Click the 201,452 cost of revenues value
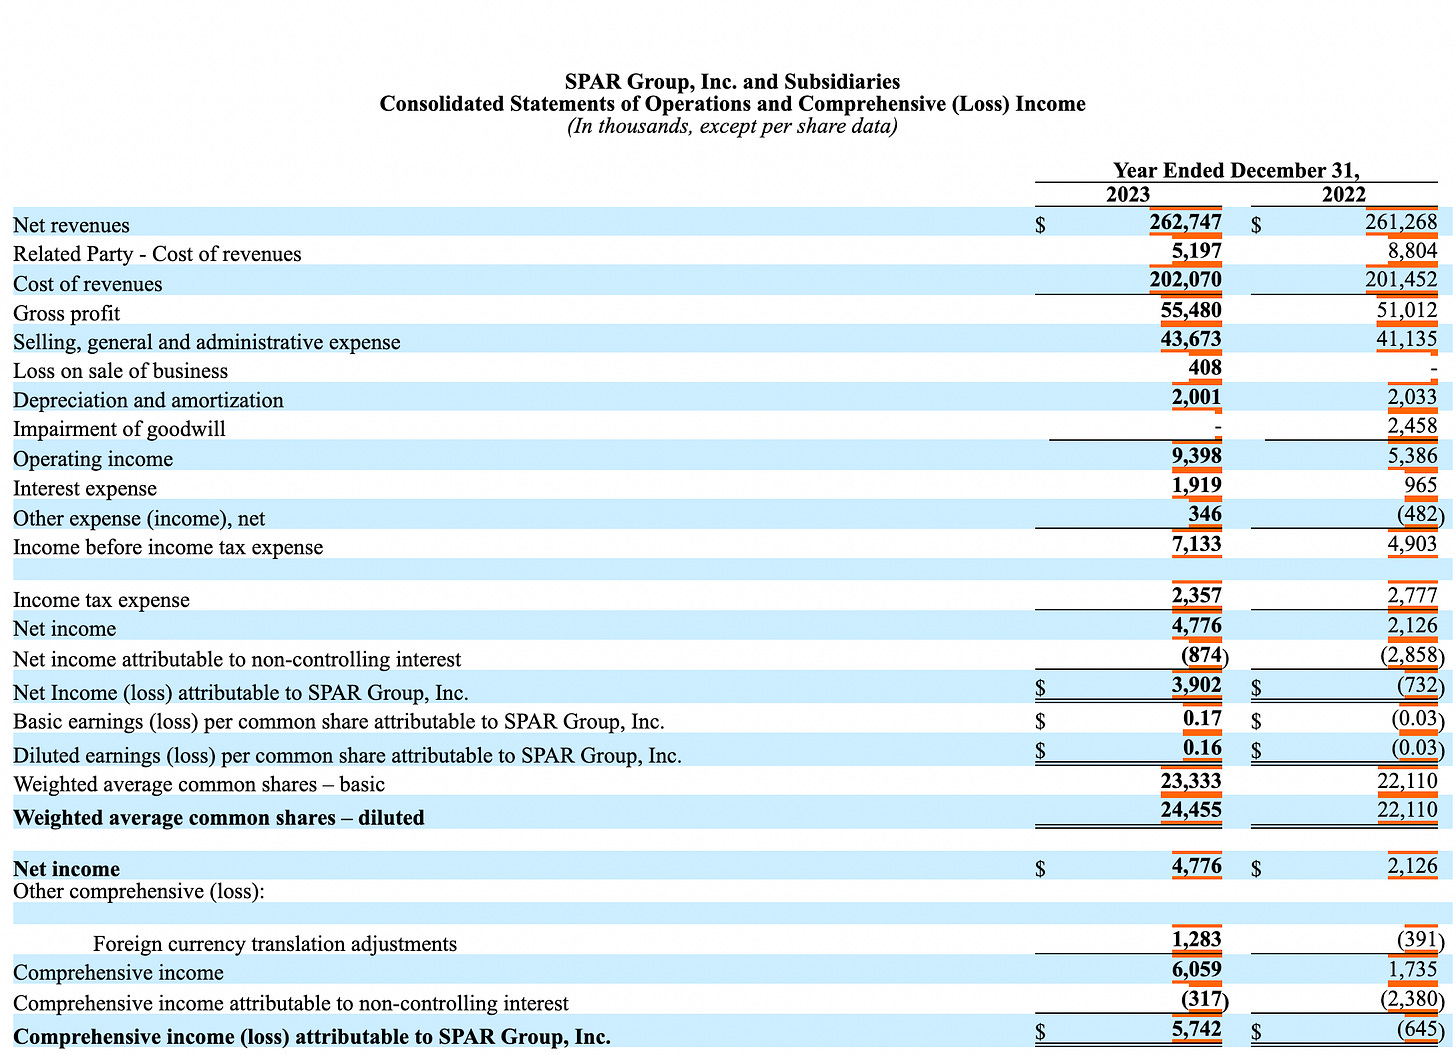Viewport: 1456px width, 1055px height. coord(1401,280)
